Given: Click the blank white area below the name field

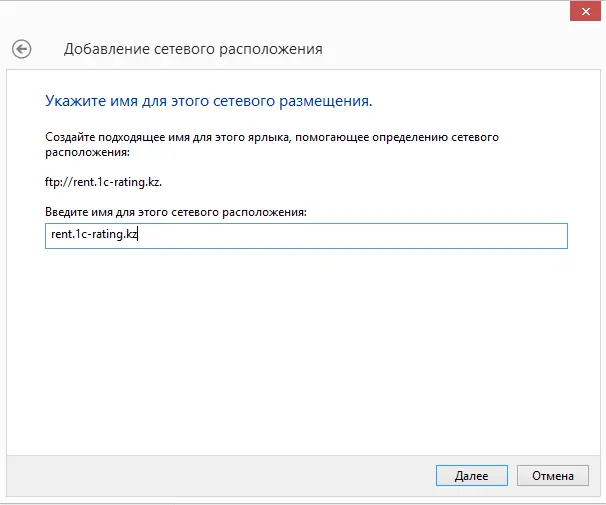Looking at the screenshot, I should (x=303, y=348).
